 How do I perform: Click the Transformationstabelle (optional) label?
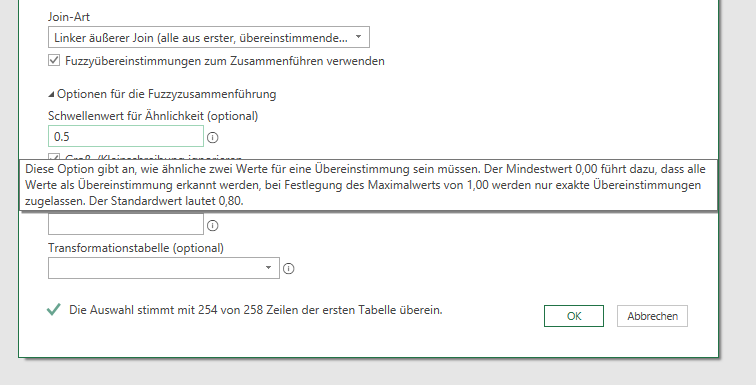[x=136, y=248]
